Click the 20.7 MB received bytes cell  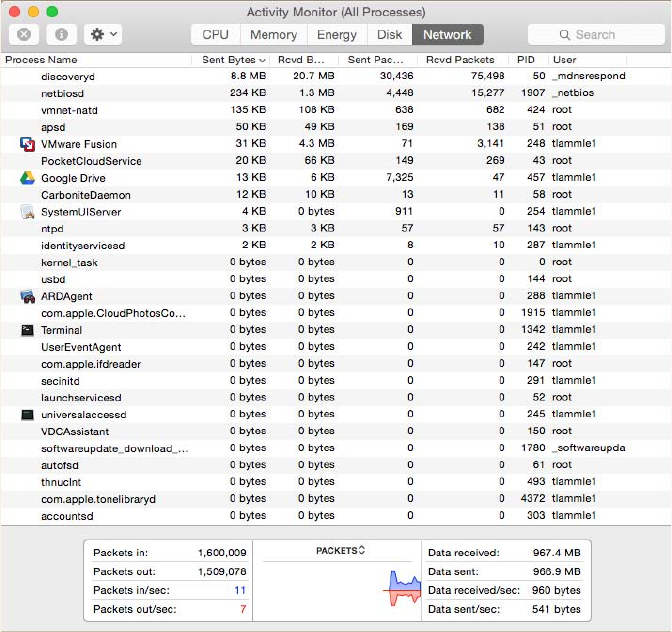(314, 76)
